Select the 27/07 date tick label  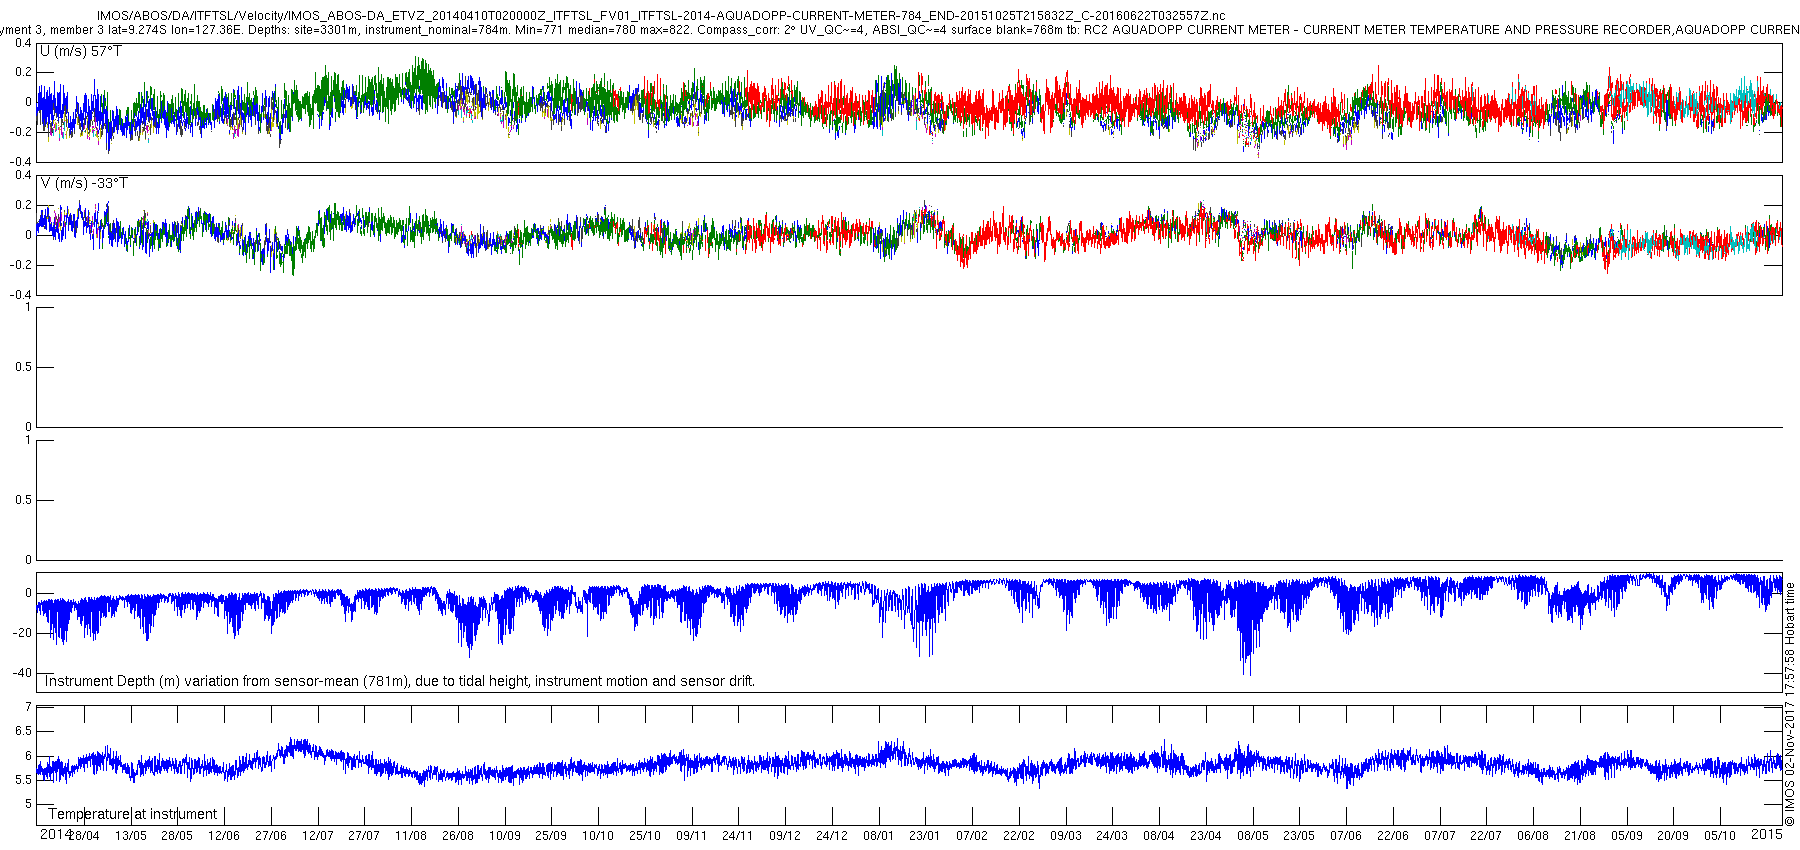coord(363,836)
